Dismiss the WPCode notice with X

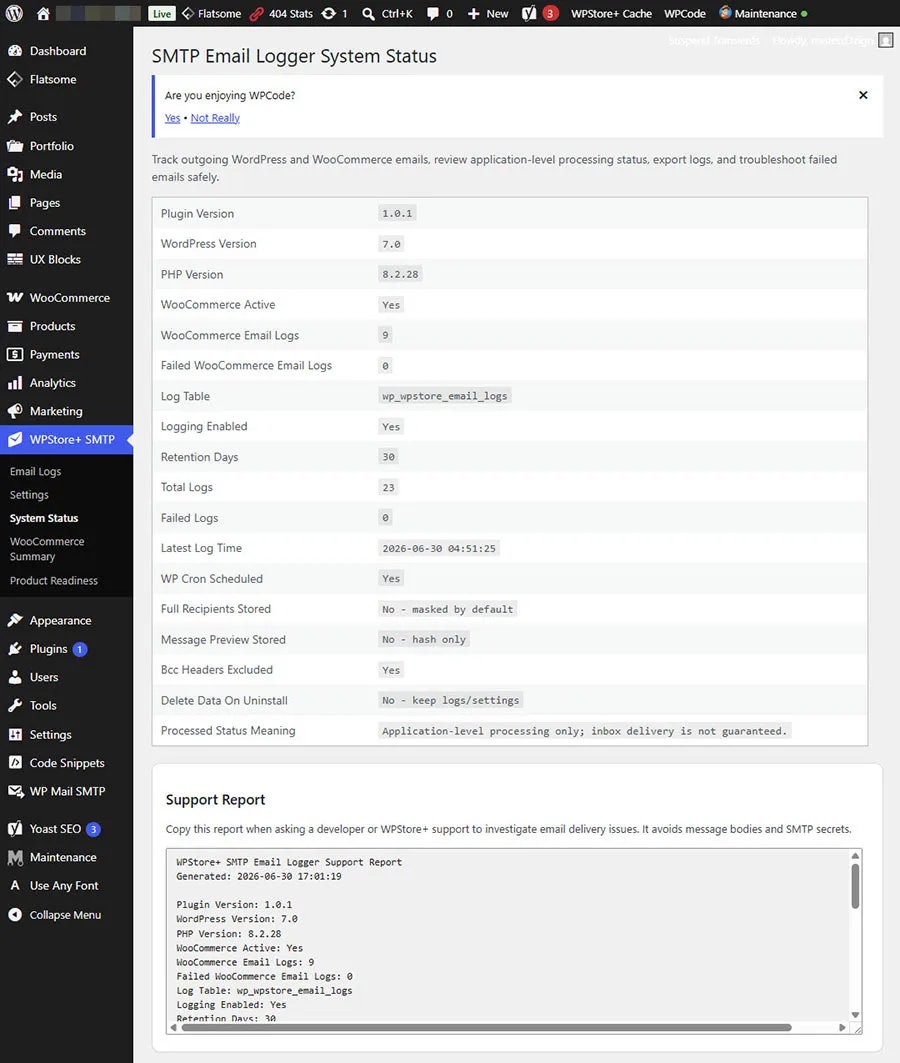[x=863, y=95]
